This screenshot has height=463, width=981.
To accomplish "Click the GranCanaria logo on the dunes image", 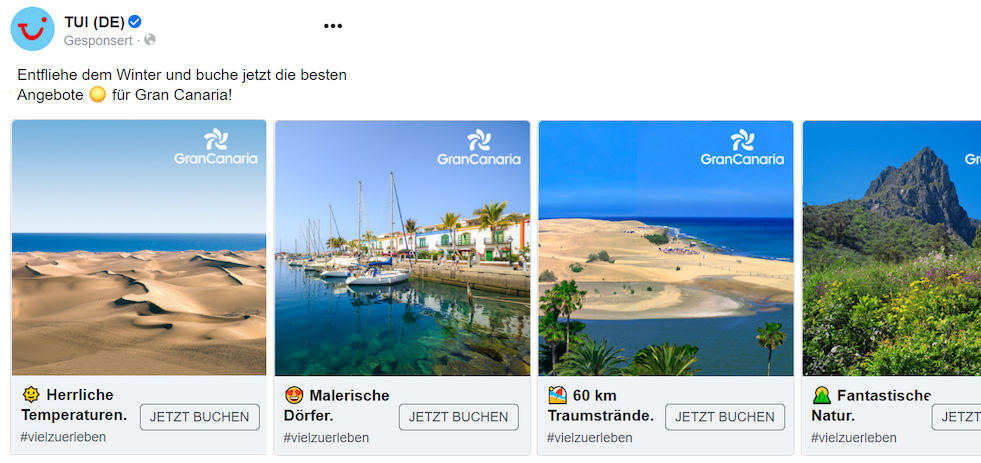I will click(216, 147).
